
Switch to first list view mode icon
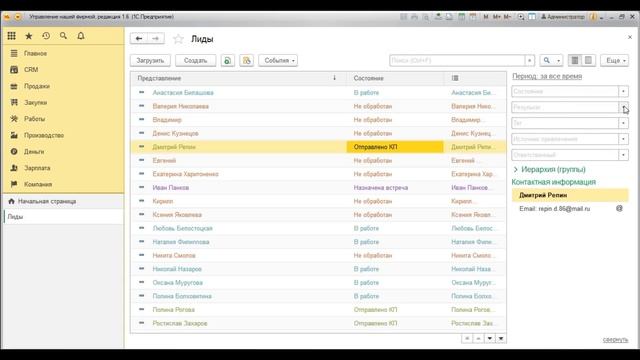click(x=575, y=60)
